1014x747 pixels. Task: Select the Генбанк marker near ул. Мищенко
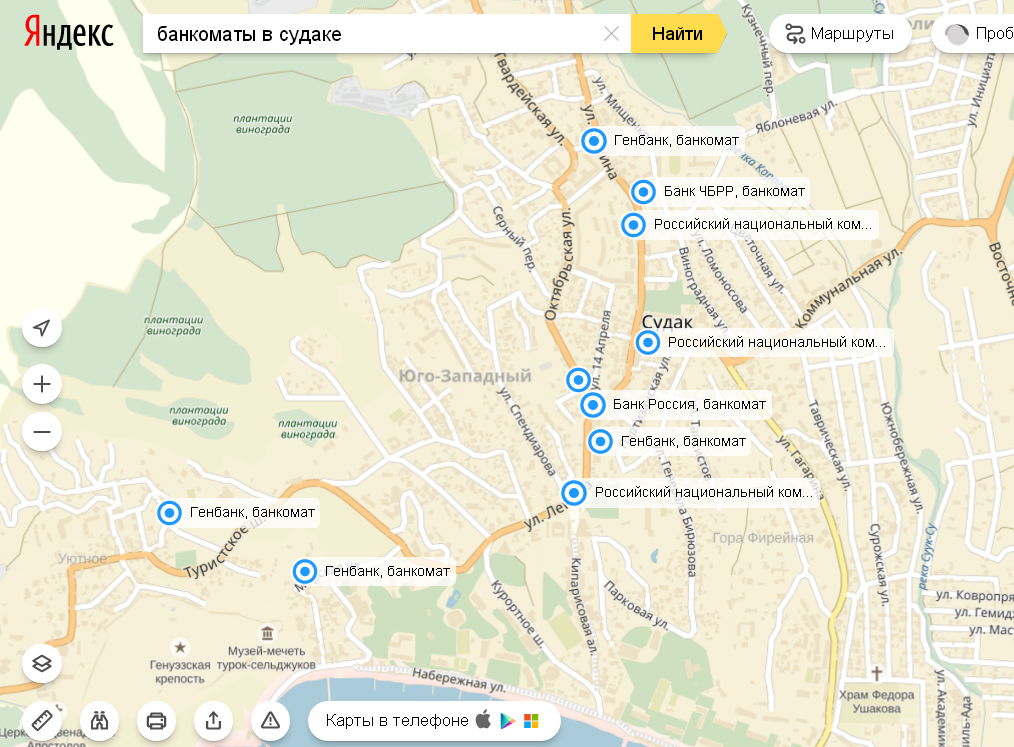pyautogui.click(x=594, y=141)
